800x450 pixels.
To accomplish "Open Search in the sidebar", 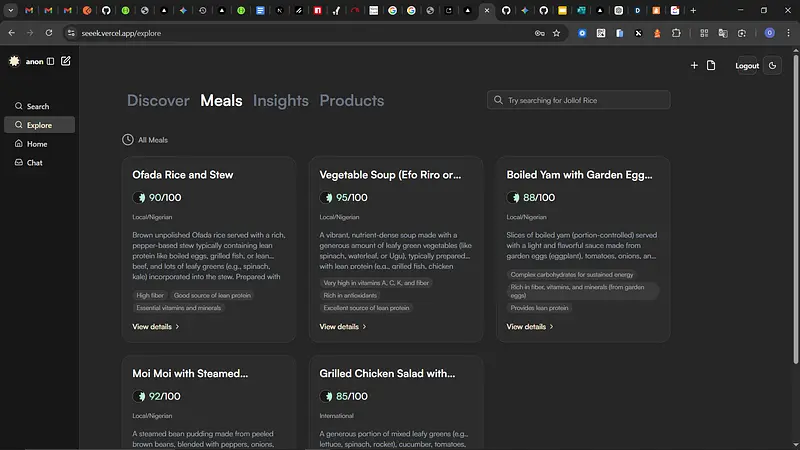I will pos(37,106).
